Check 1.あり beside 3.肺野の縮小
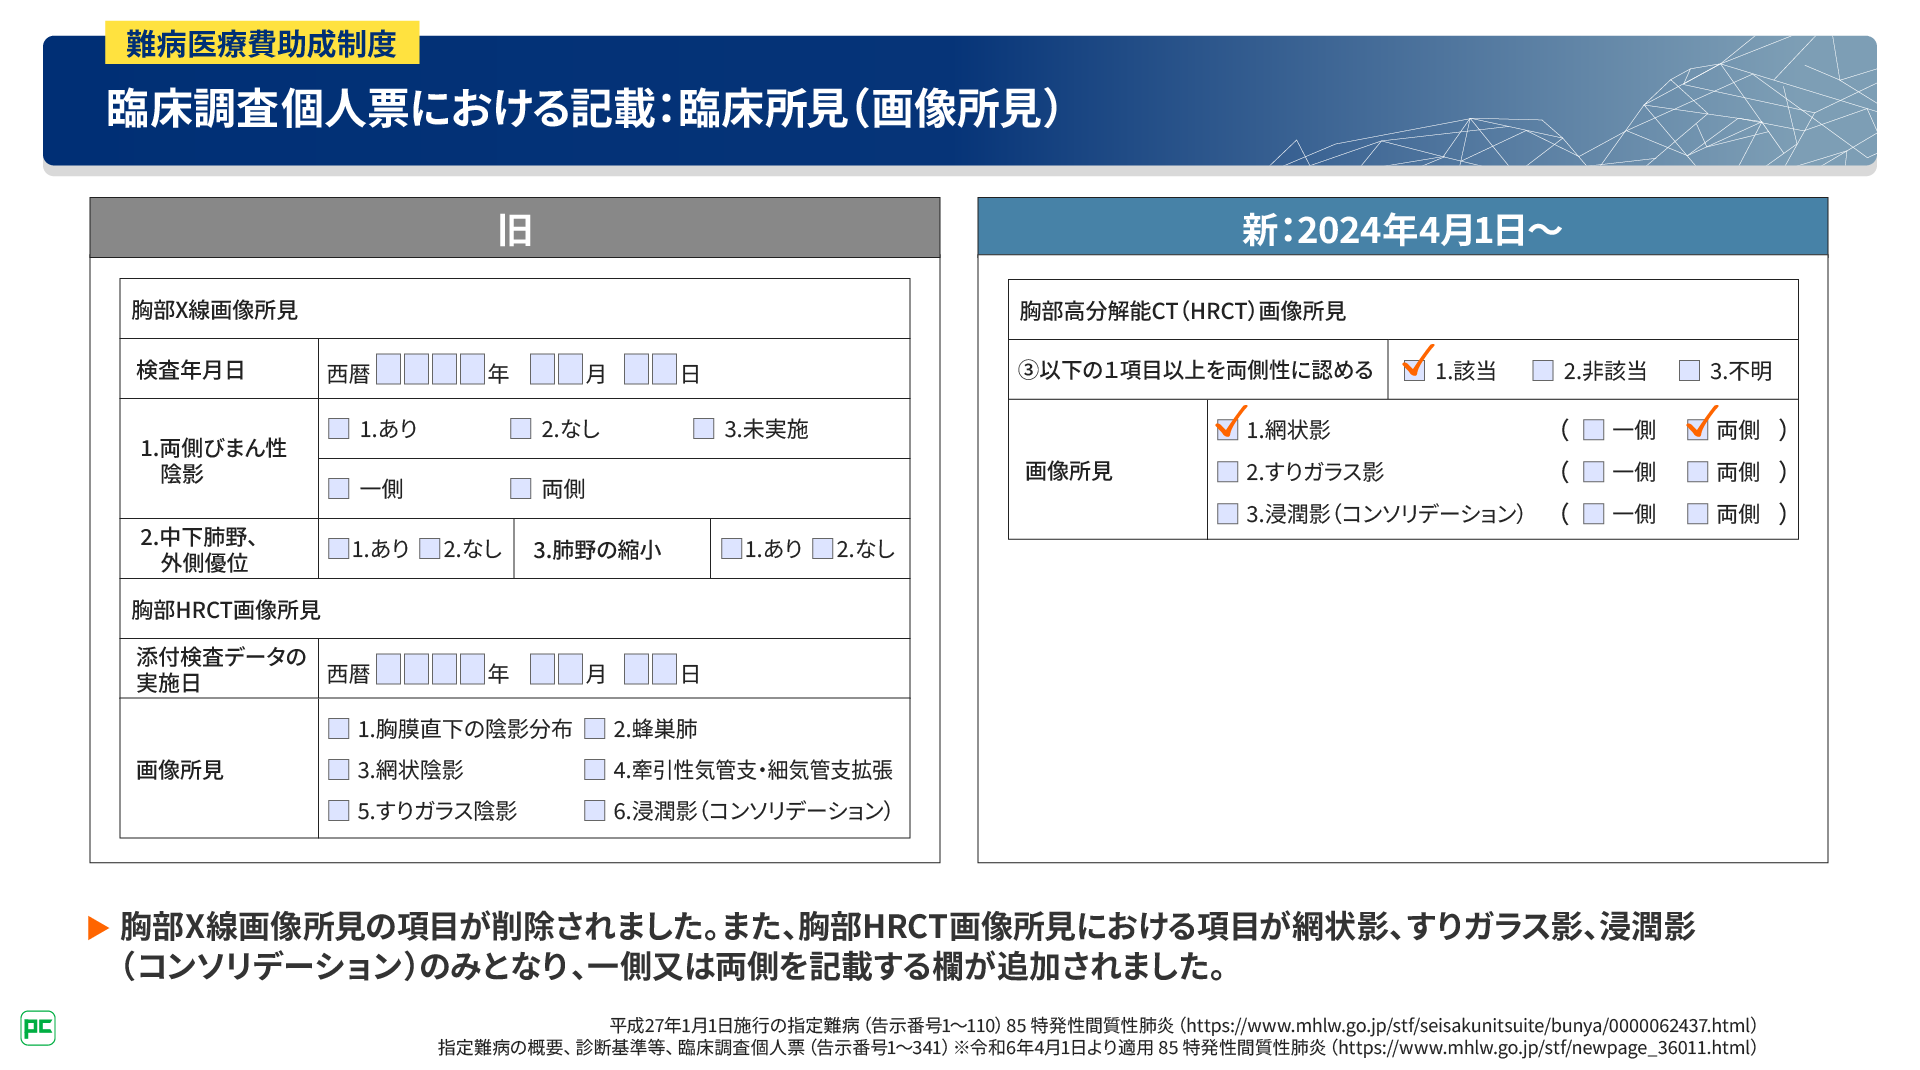 pos(731,549)
